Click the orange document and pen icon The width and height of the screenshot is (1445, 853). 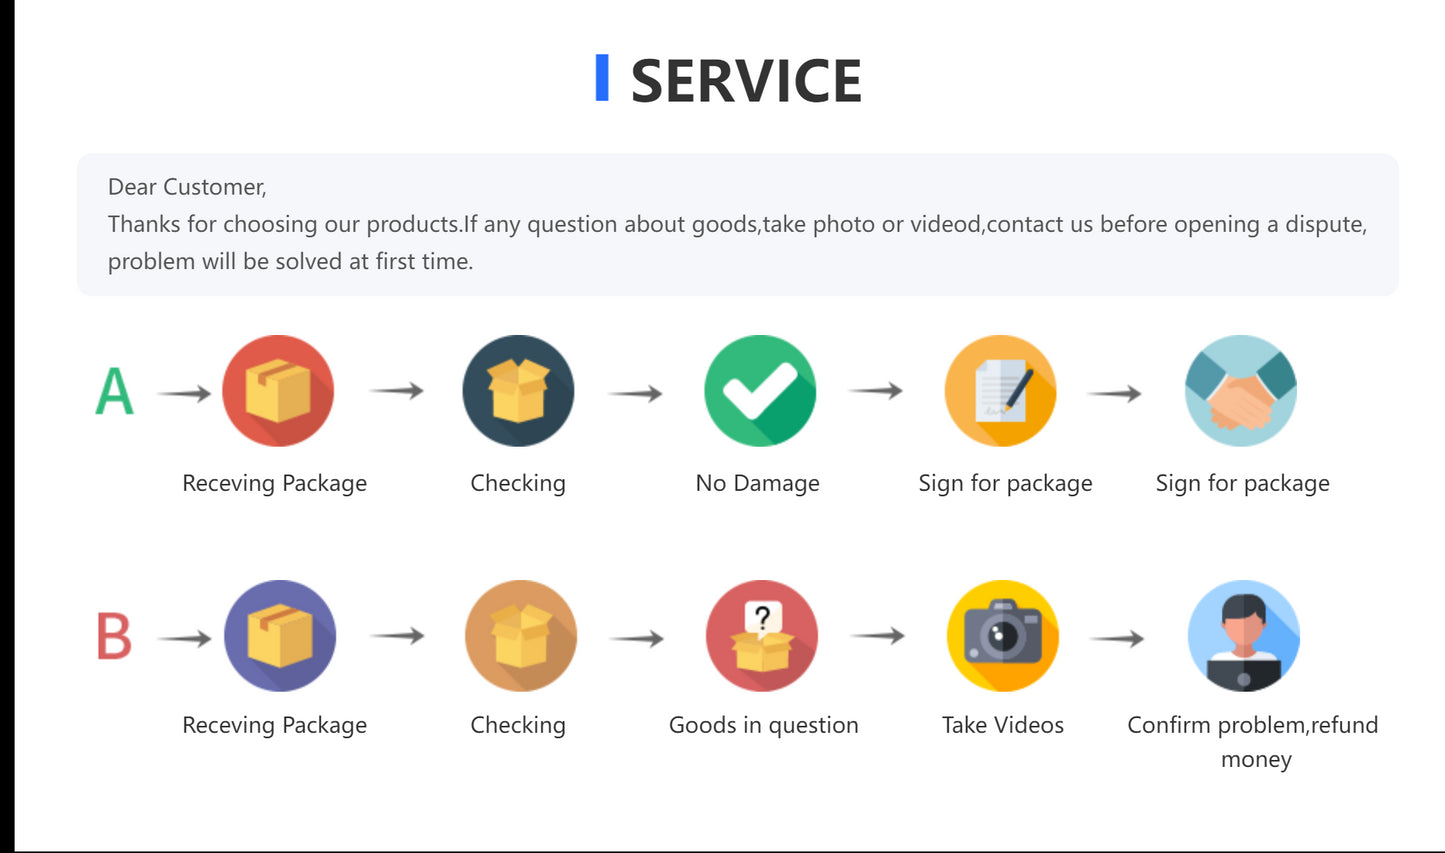tap(1000, 391)
